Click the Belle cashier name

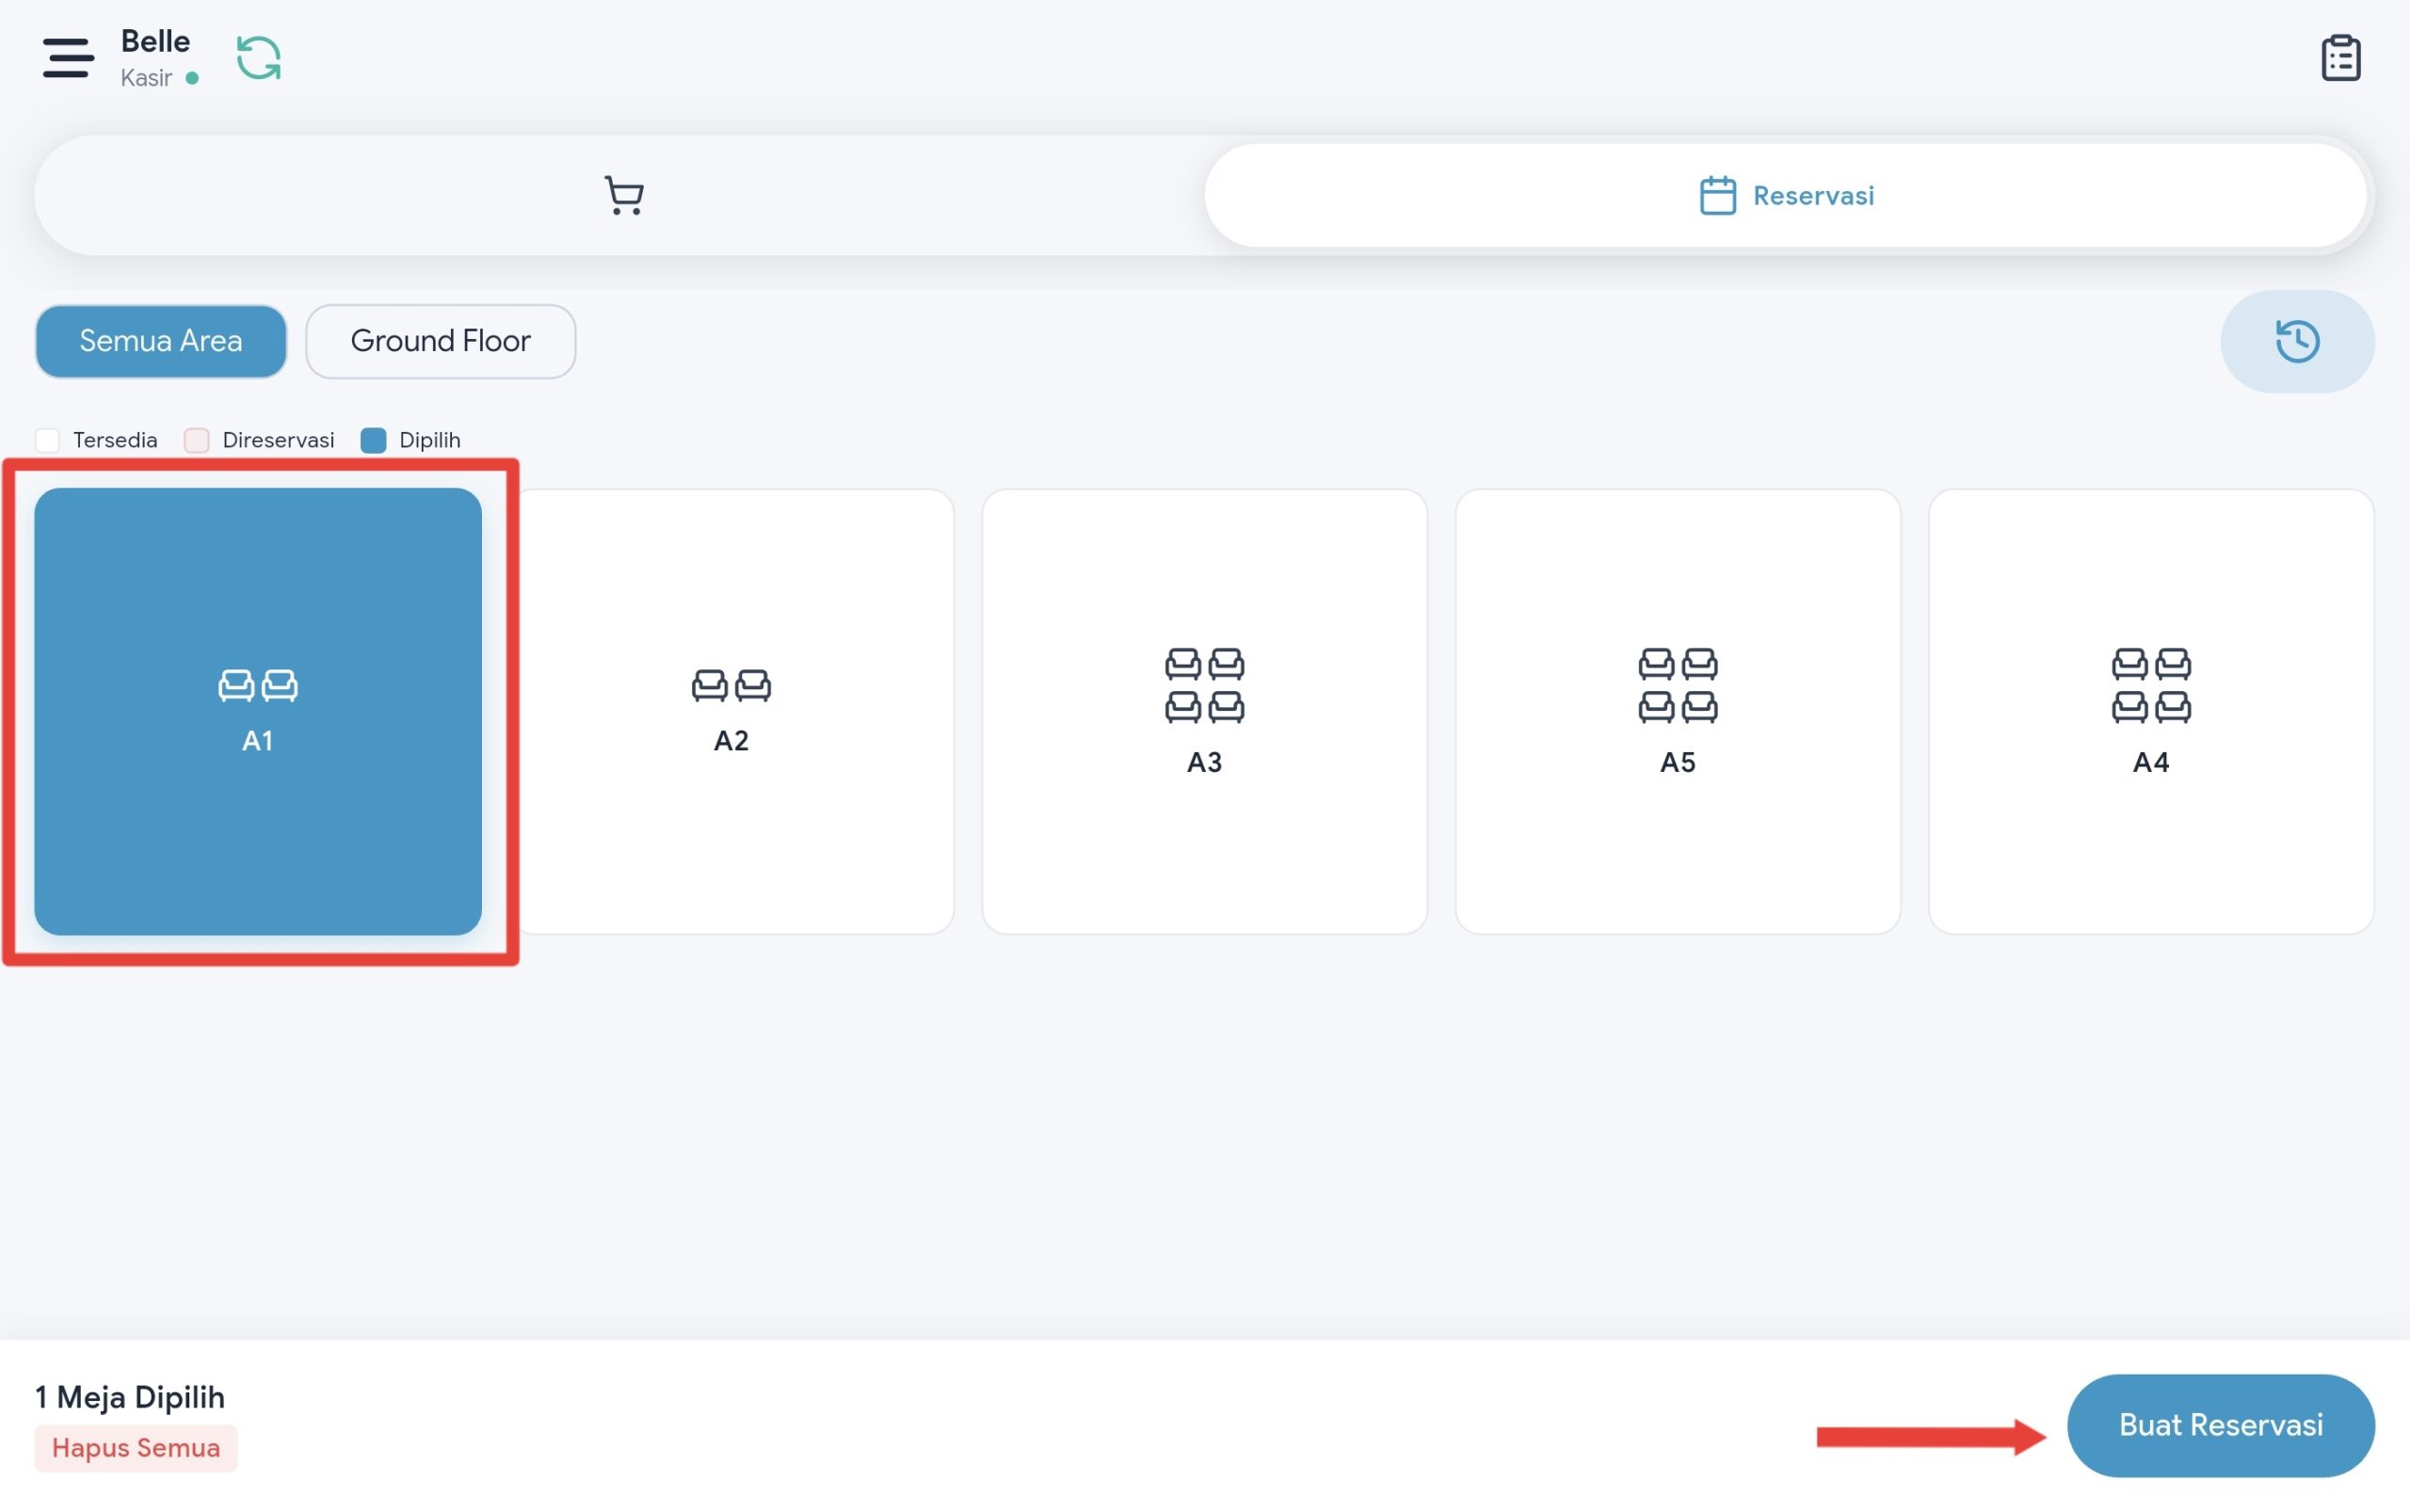(x=155, y=41)
